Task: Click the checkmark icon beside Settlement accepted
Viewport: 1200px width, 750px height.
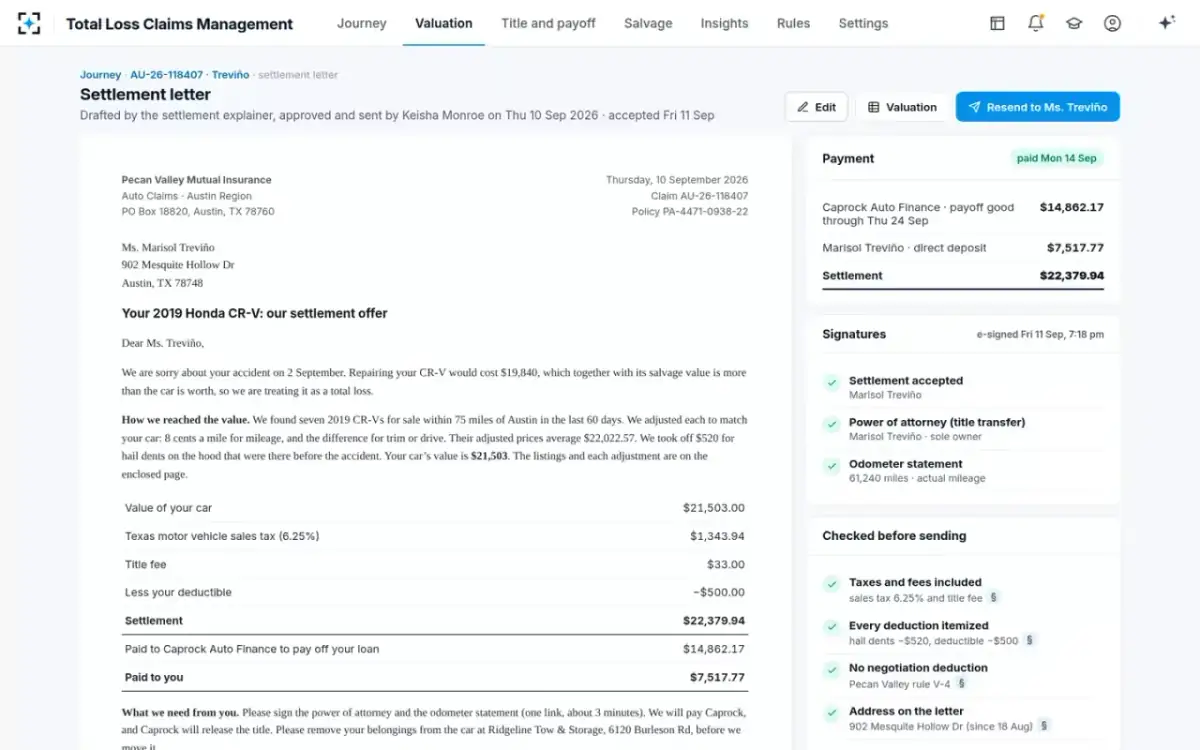Action: [x=831, y=382]
